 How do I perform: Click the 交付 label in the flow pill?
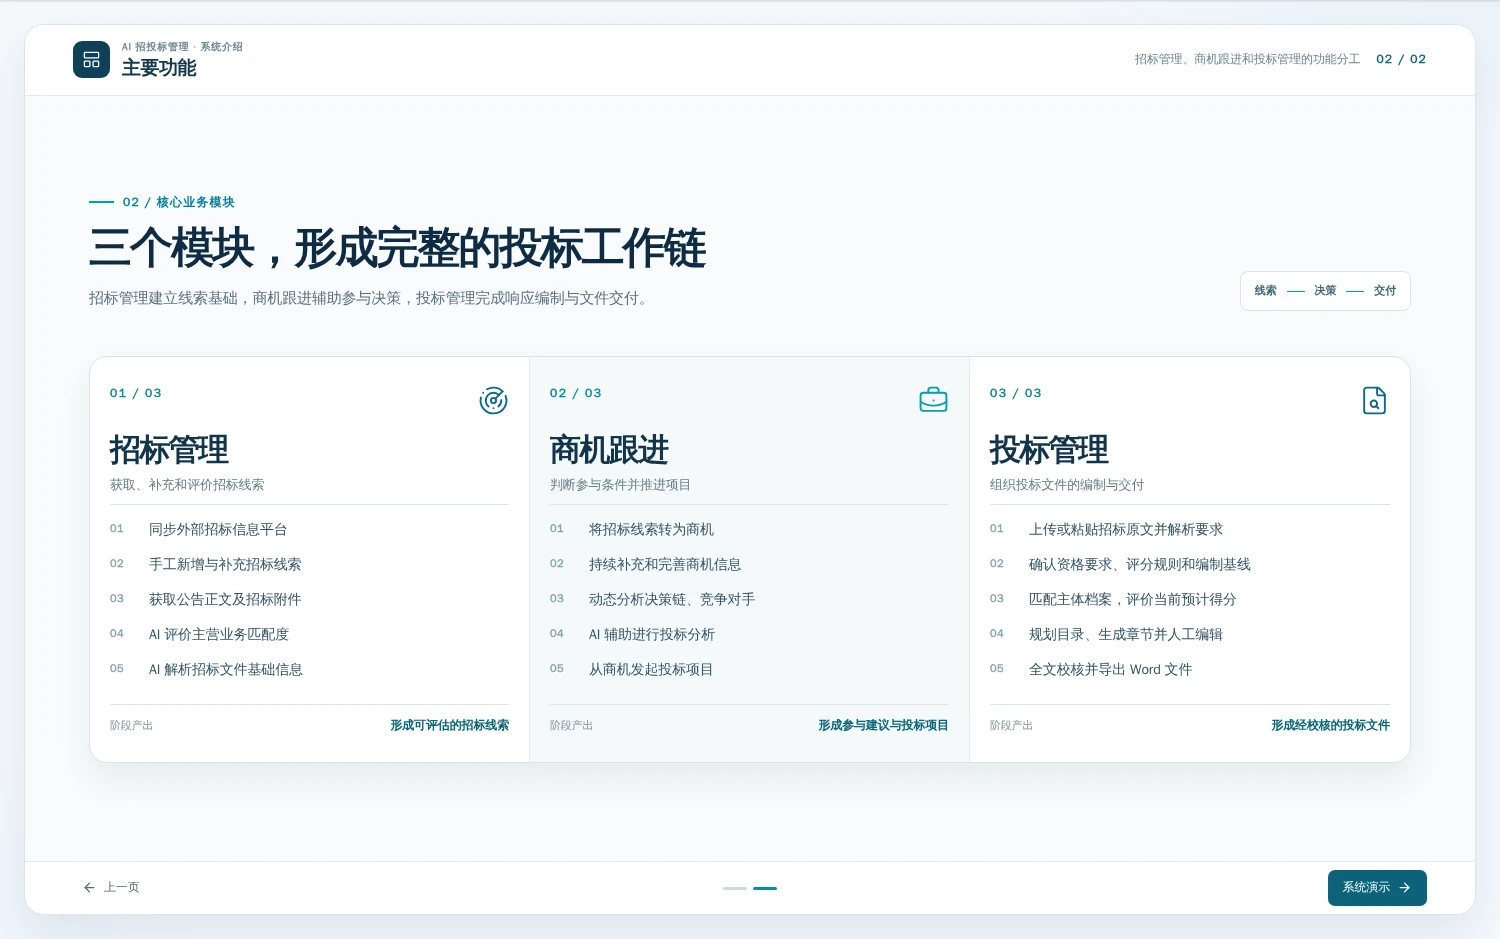(x=1385, y=290)
